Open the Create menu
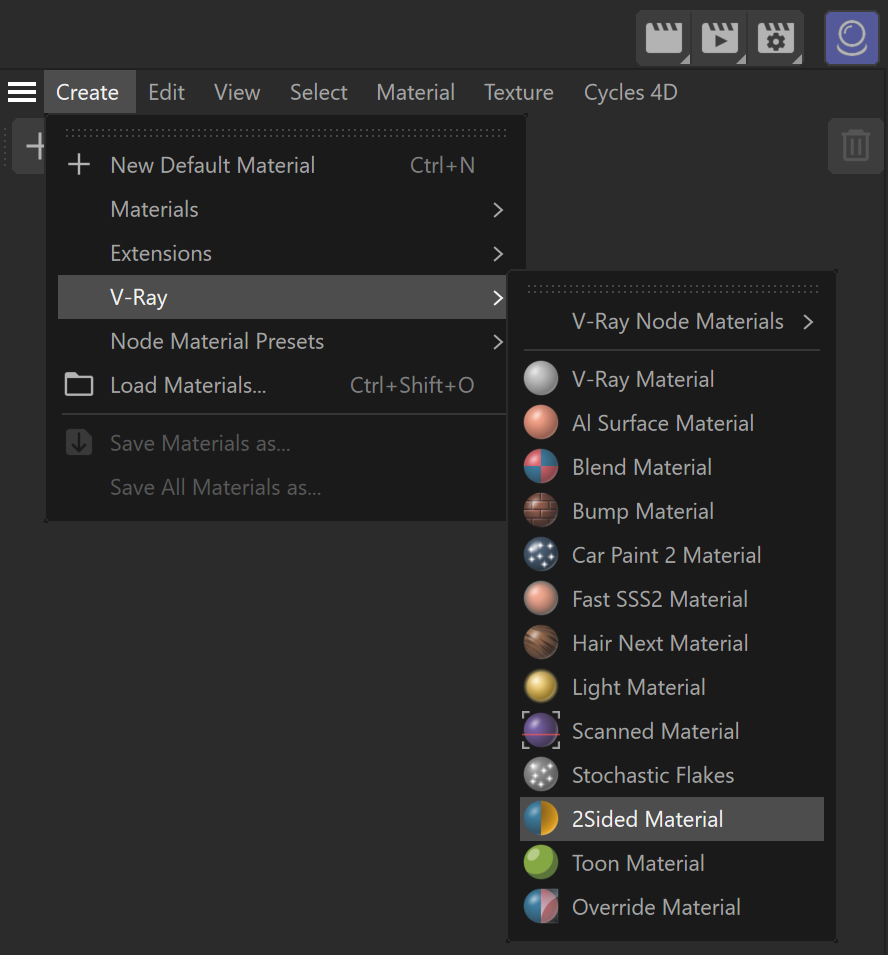Screen dimensions: 888x955 90,92
